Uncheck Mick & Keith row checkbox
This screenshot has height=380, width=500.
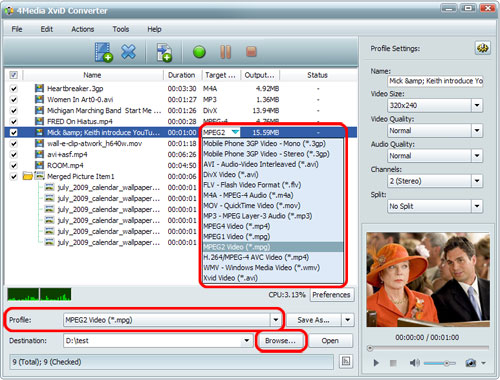(14, 132)
